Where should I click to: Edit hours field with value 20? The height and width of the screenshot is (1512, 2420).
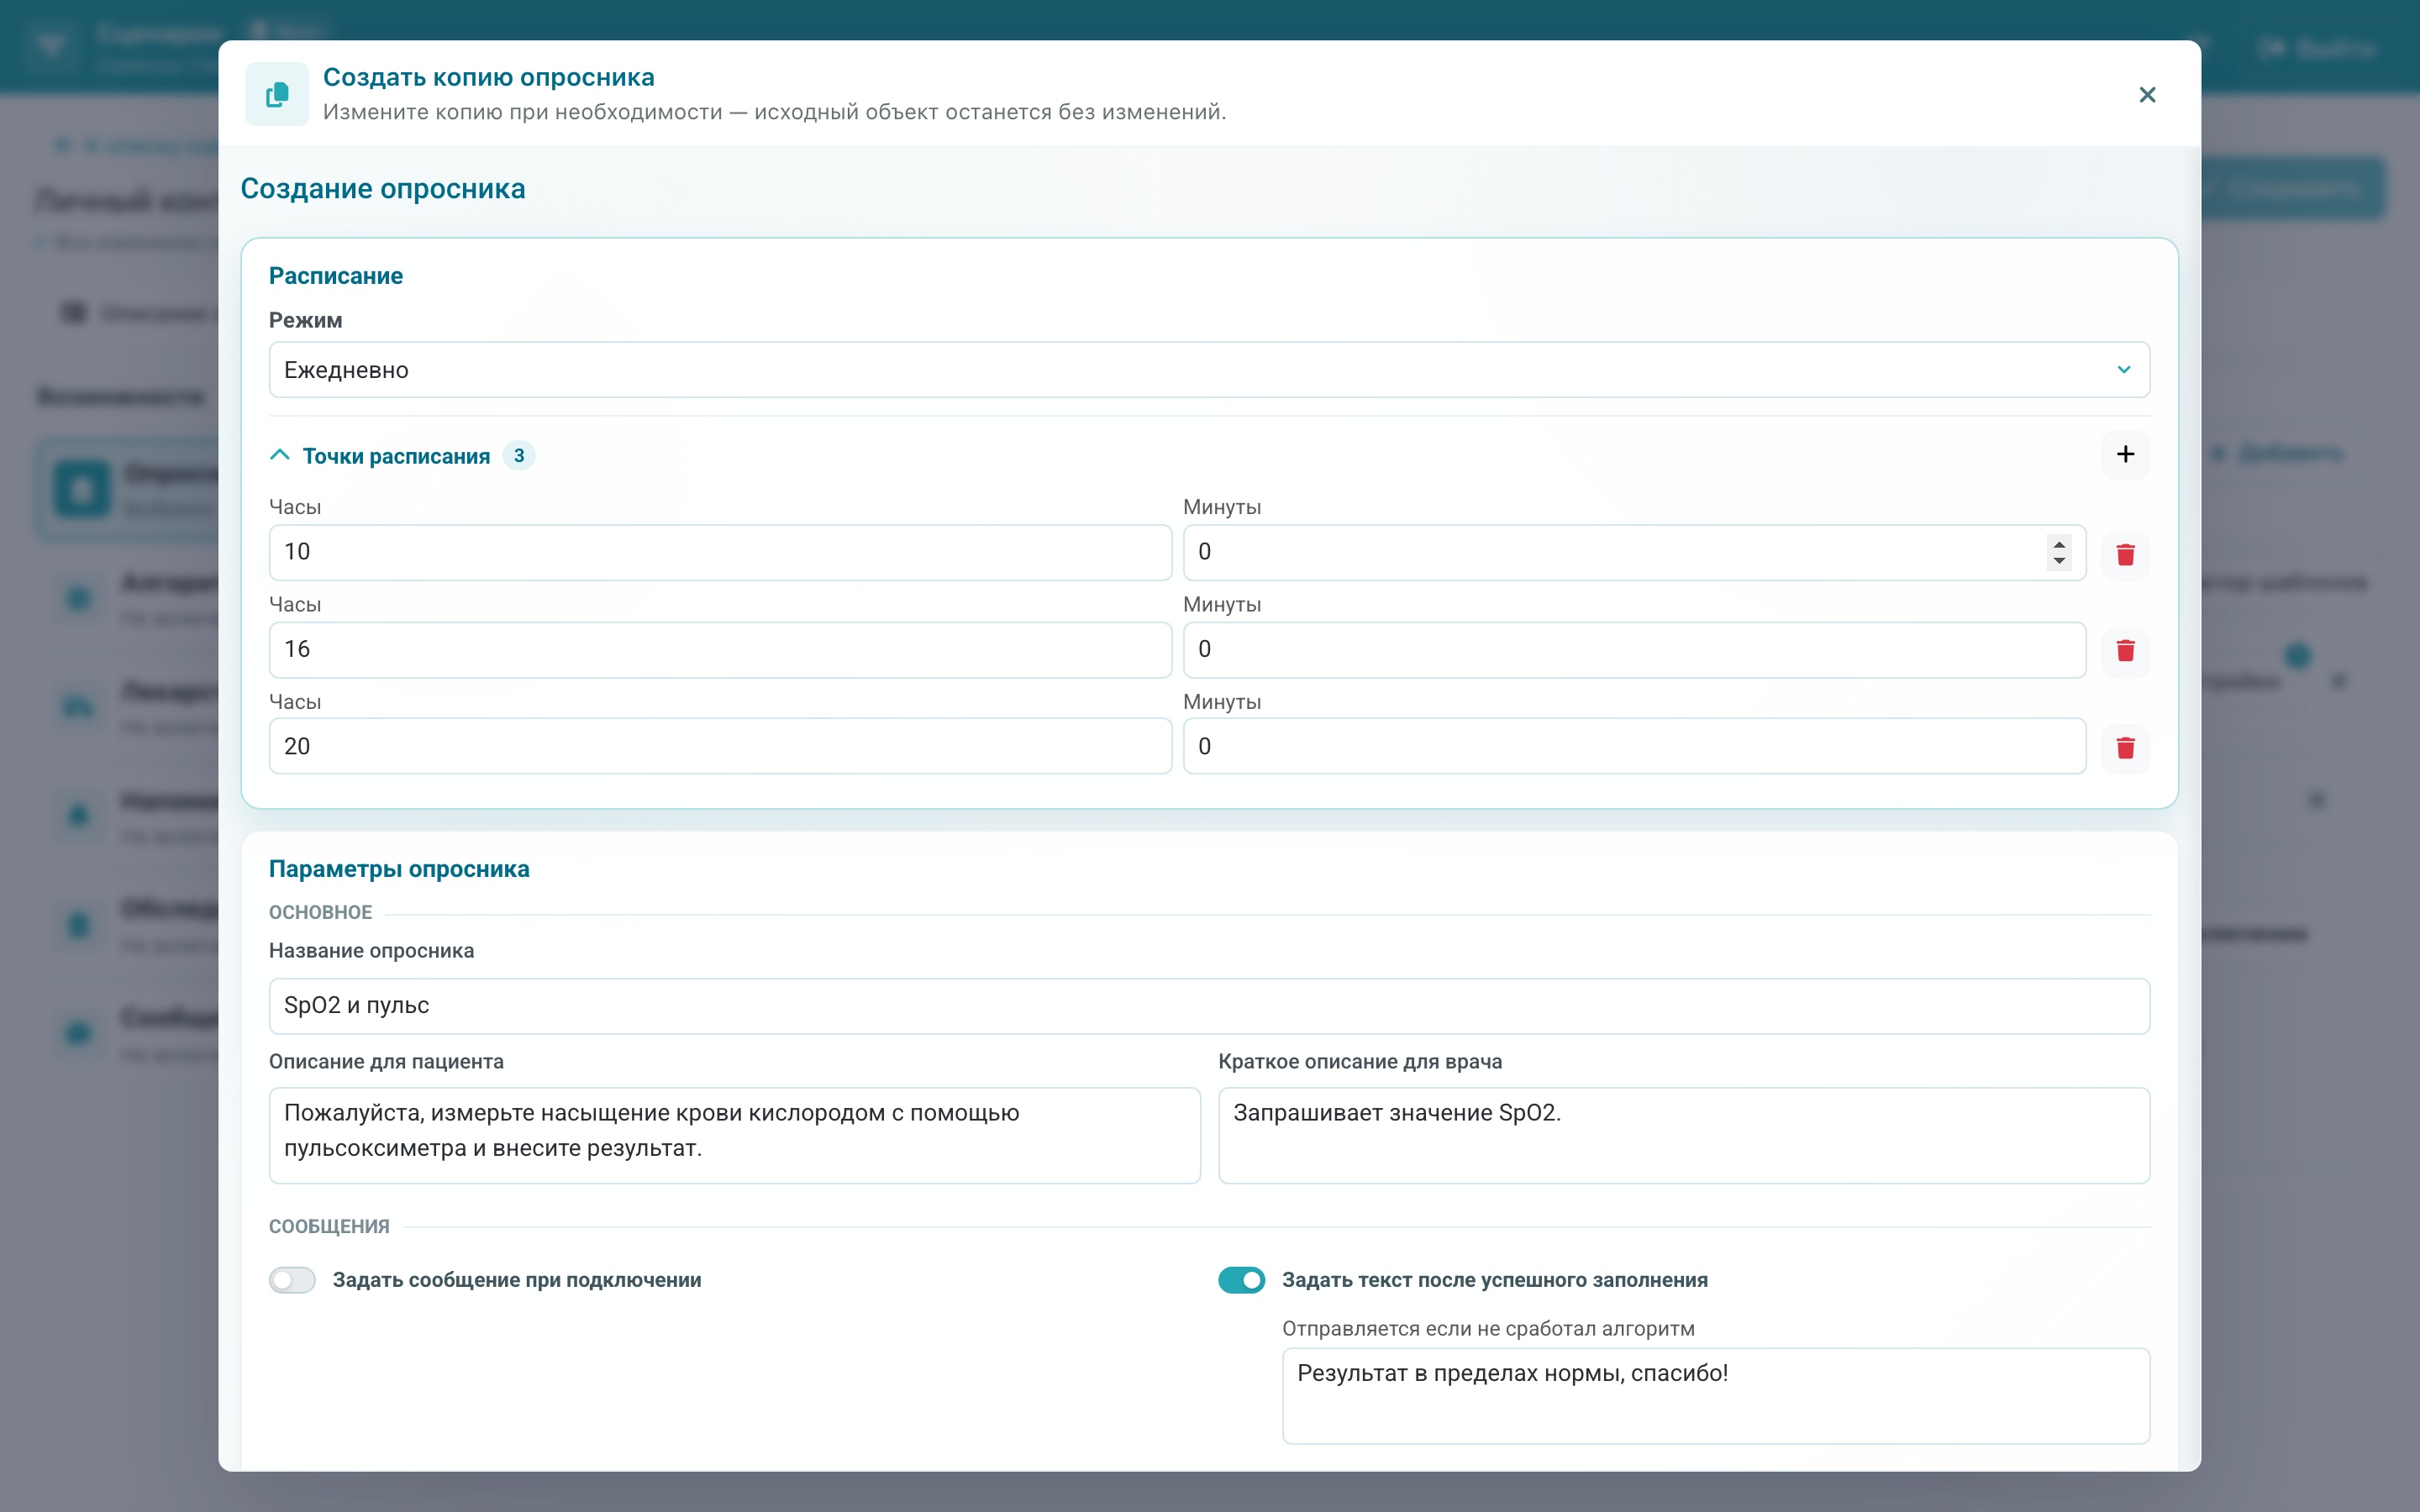[x=720, y=746]
